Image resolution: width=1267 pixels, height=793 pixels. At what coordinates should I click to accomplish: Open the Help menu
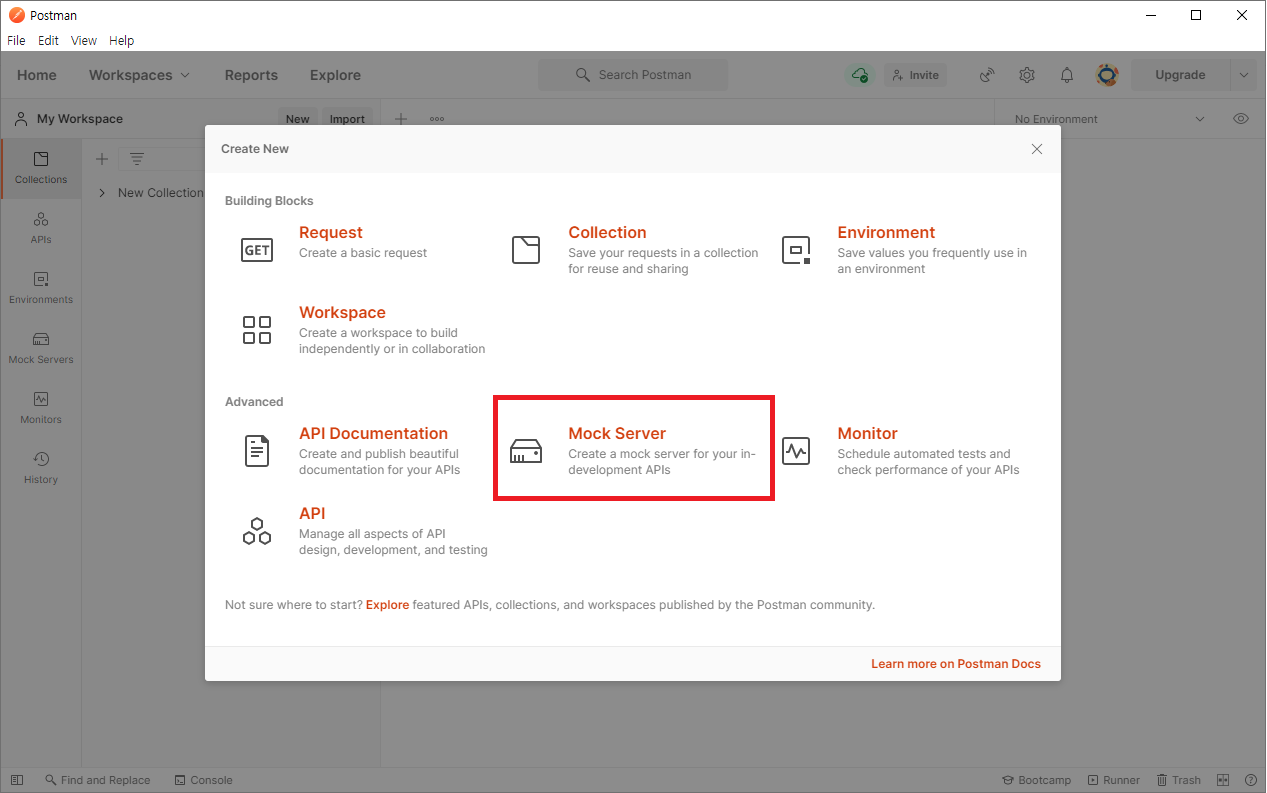(x=121, y=41)
